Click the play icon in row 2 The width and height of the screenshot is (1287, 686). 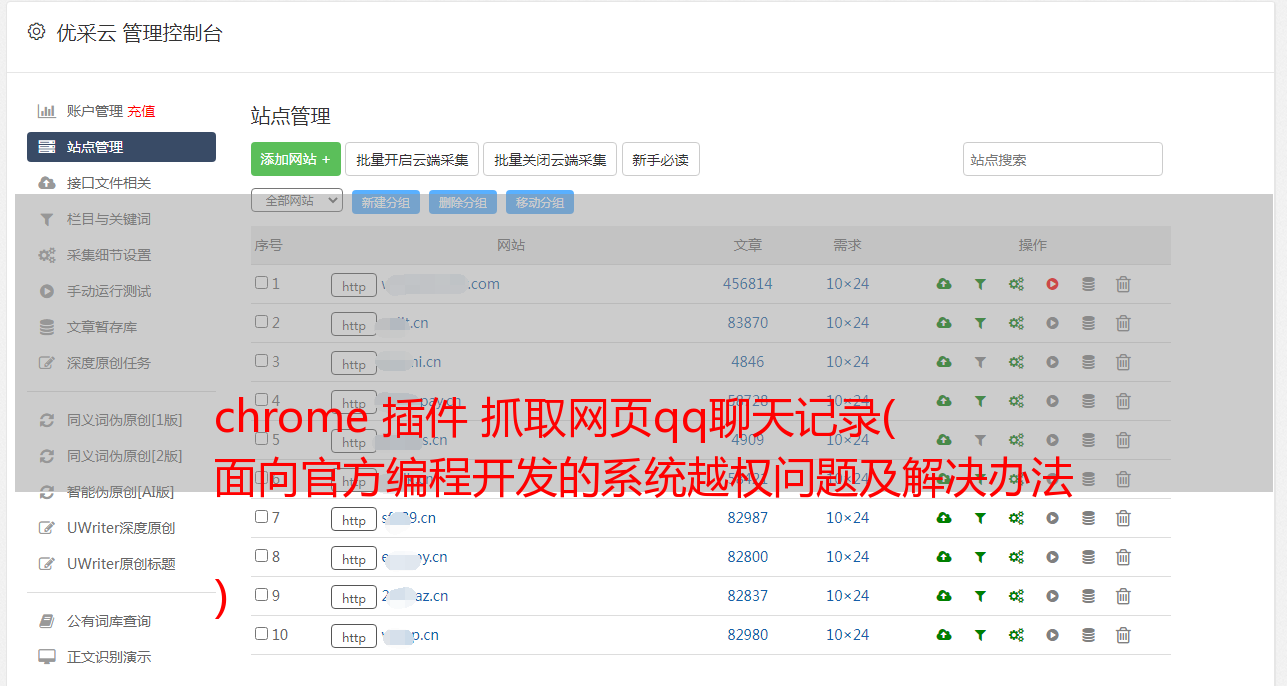(1052, 323)
